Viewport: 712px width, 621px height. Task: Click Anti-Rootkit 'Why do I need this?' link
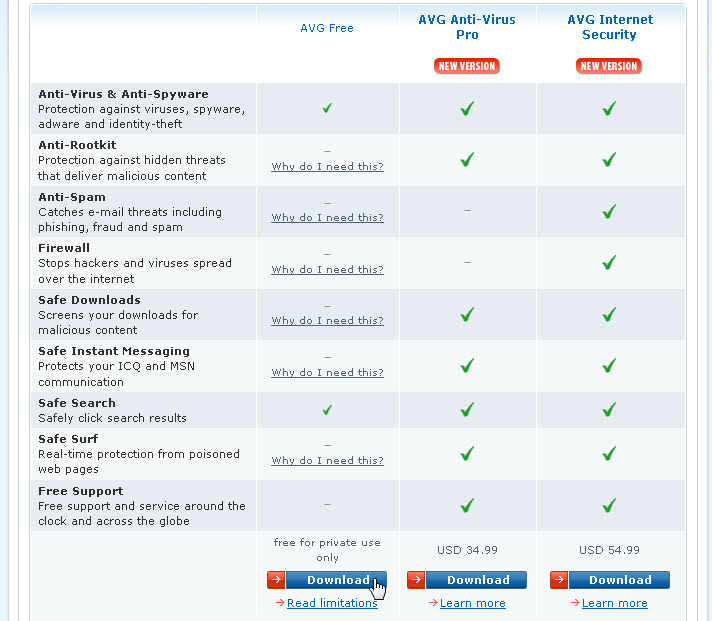(x=327, y=167)
